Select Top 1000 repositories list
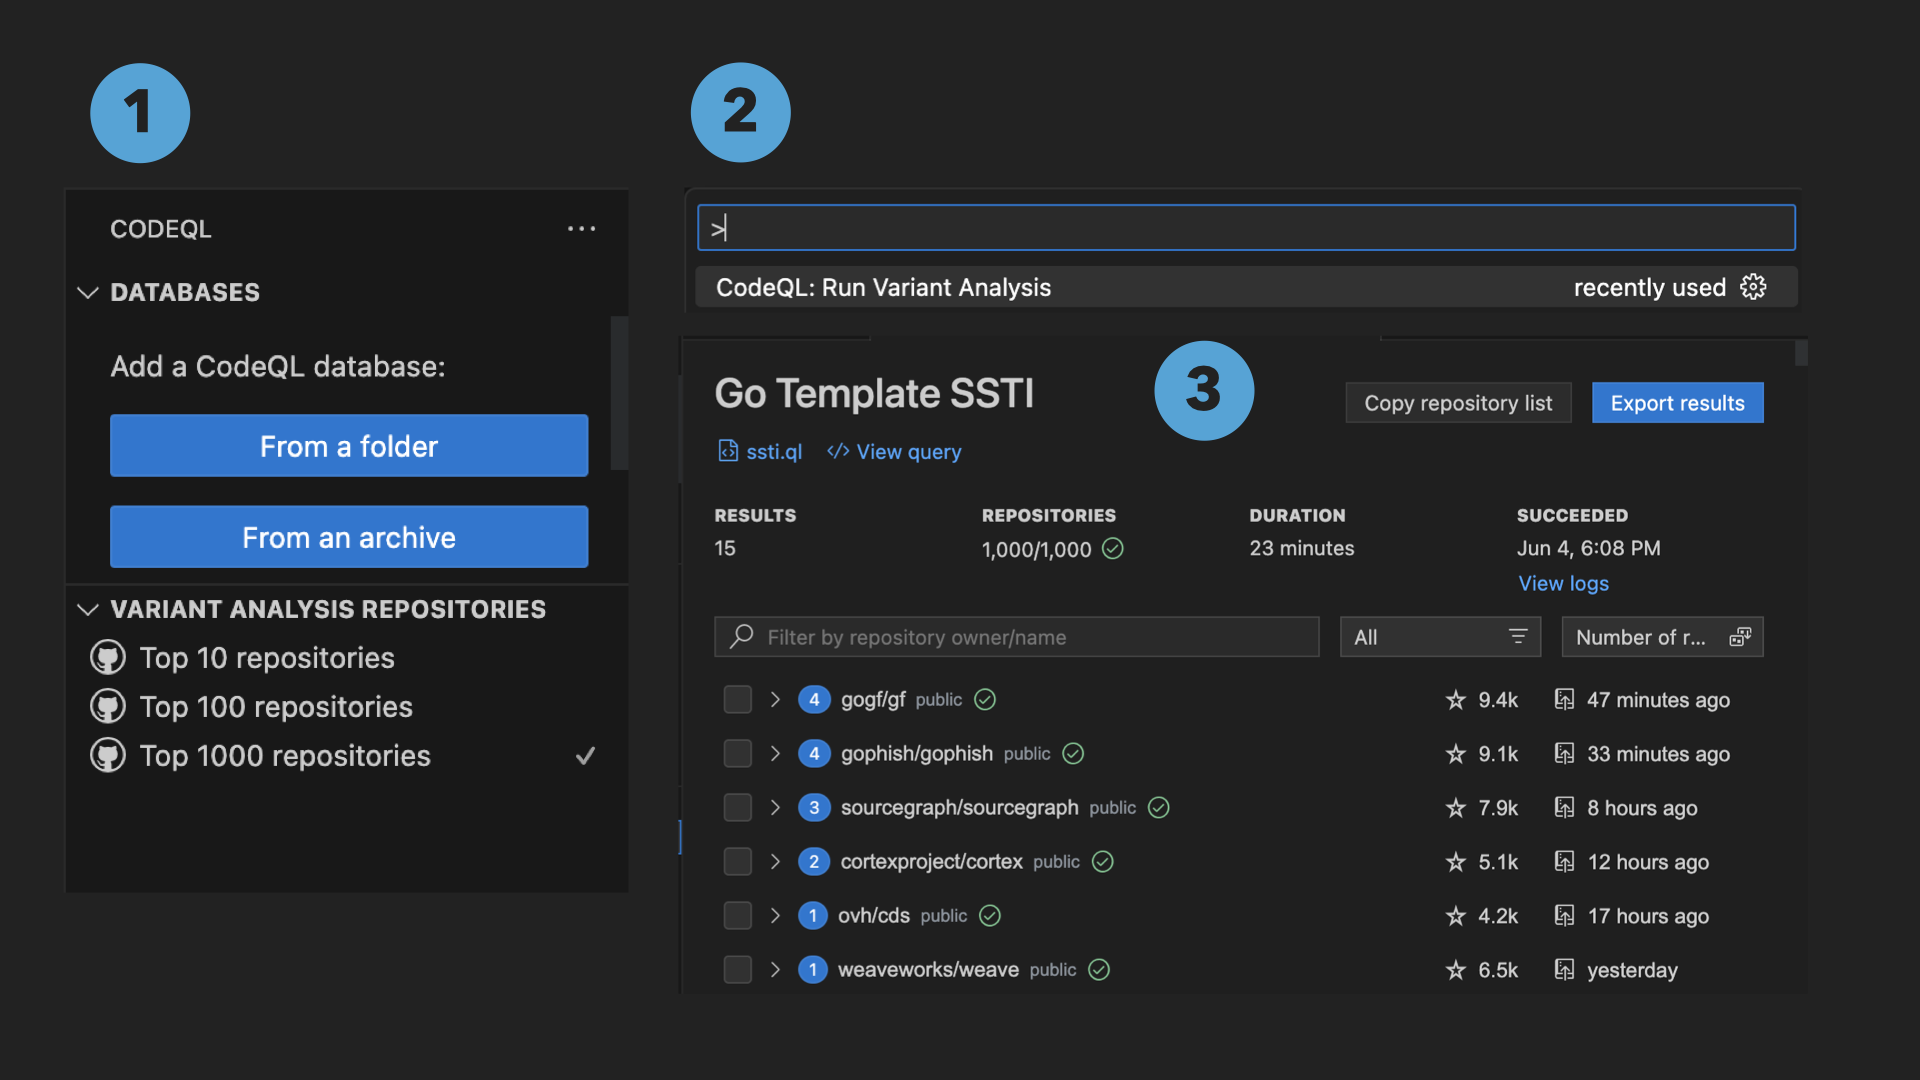 [x=285, y=756]
